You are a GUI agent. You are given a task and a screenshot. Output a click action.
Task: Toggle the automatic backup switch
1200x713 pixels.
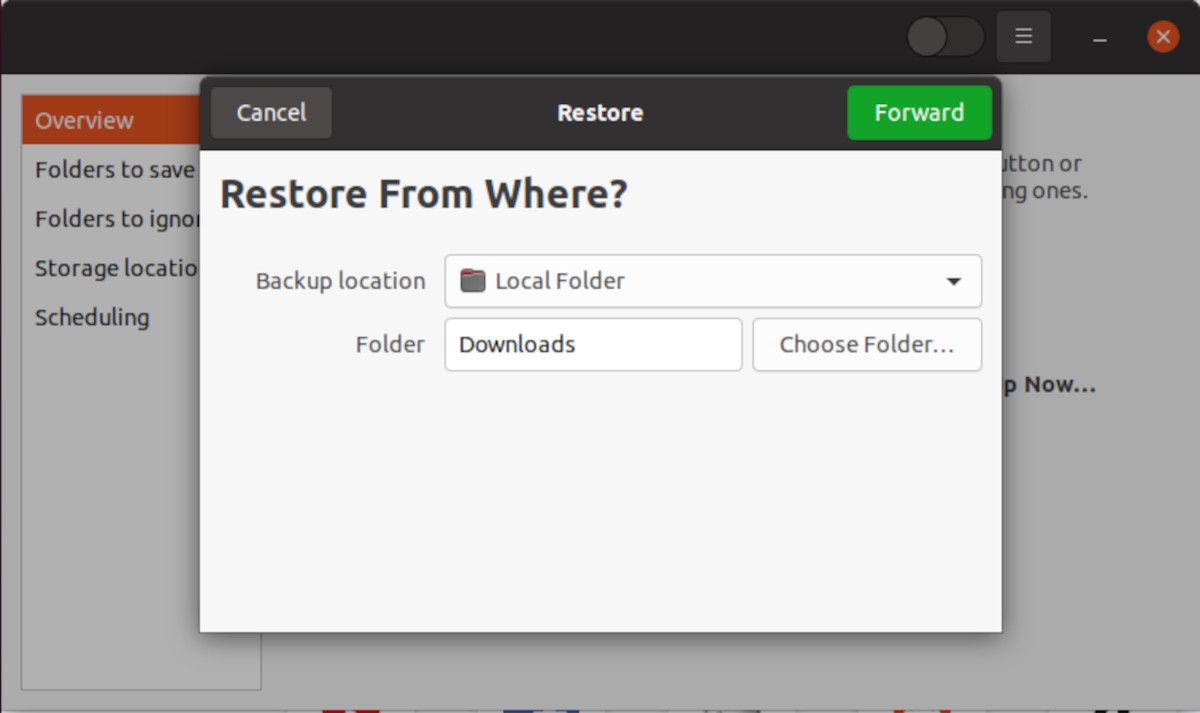click(945, 37)
